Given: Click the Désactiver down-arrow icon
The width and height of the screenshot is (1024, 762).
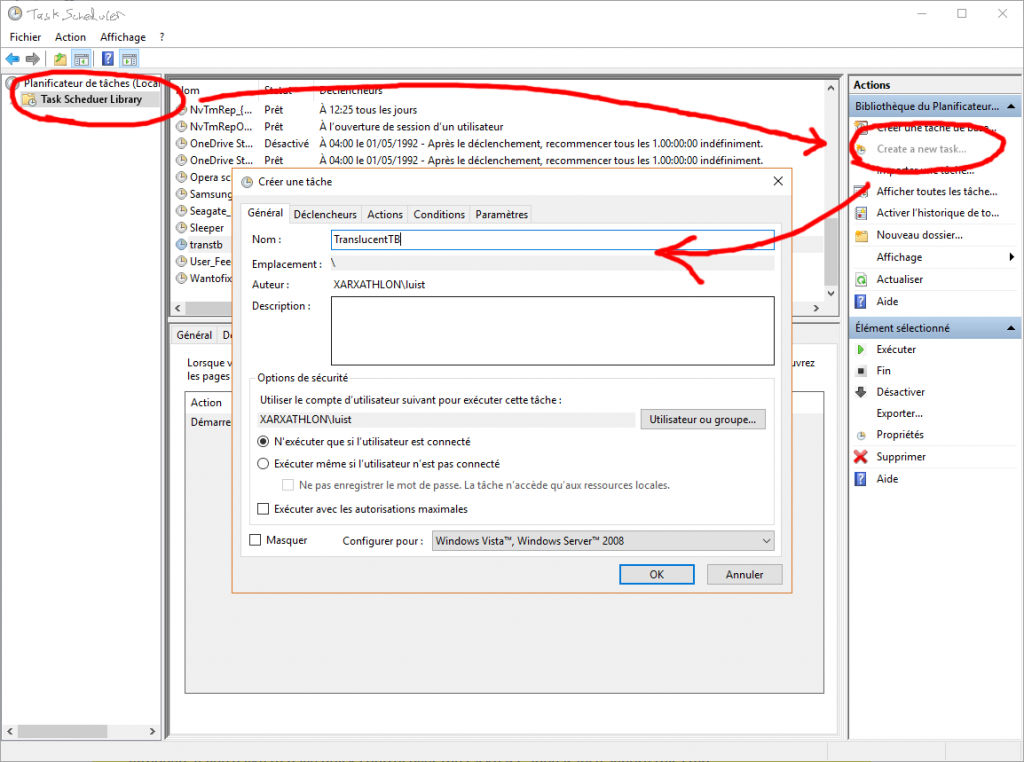Looking at the screenshot, I should tap(861, 392).
